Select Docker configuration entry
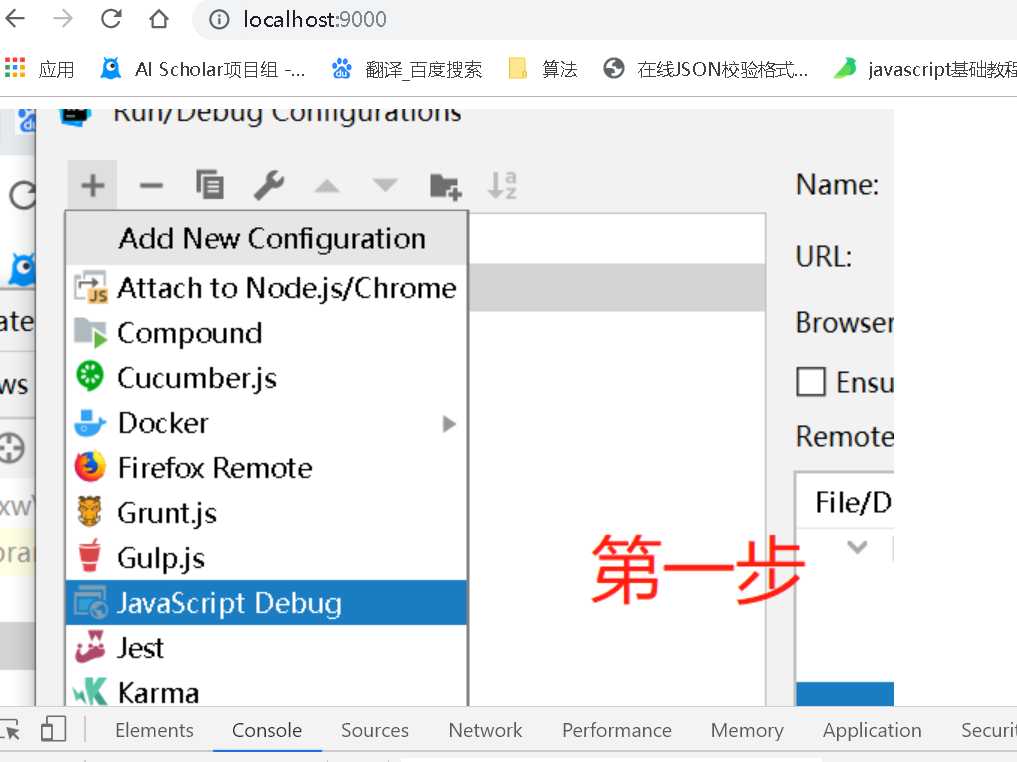 tap(267, 423)
